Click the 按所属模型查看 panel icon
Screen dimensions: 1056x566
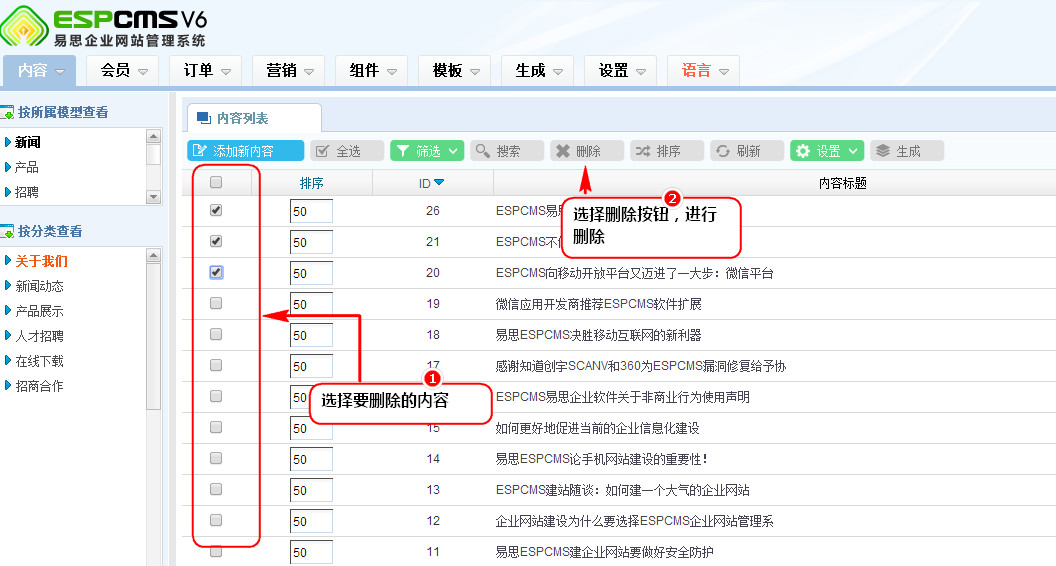pyautogui.click(x=7, y=112)
